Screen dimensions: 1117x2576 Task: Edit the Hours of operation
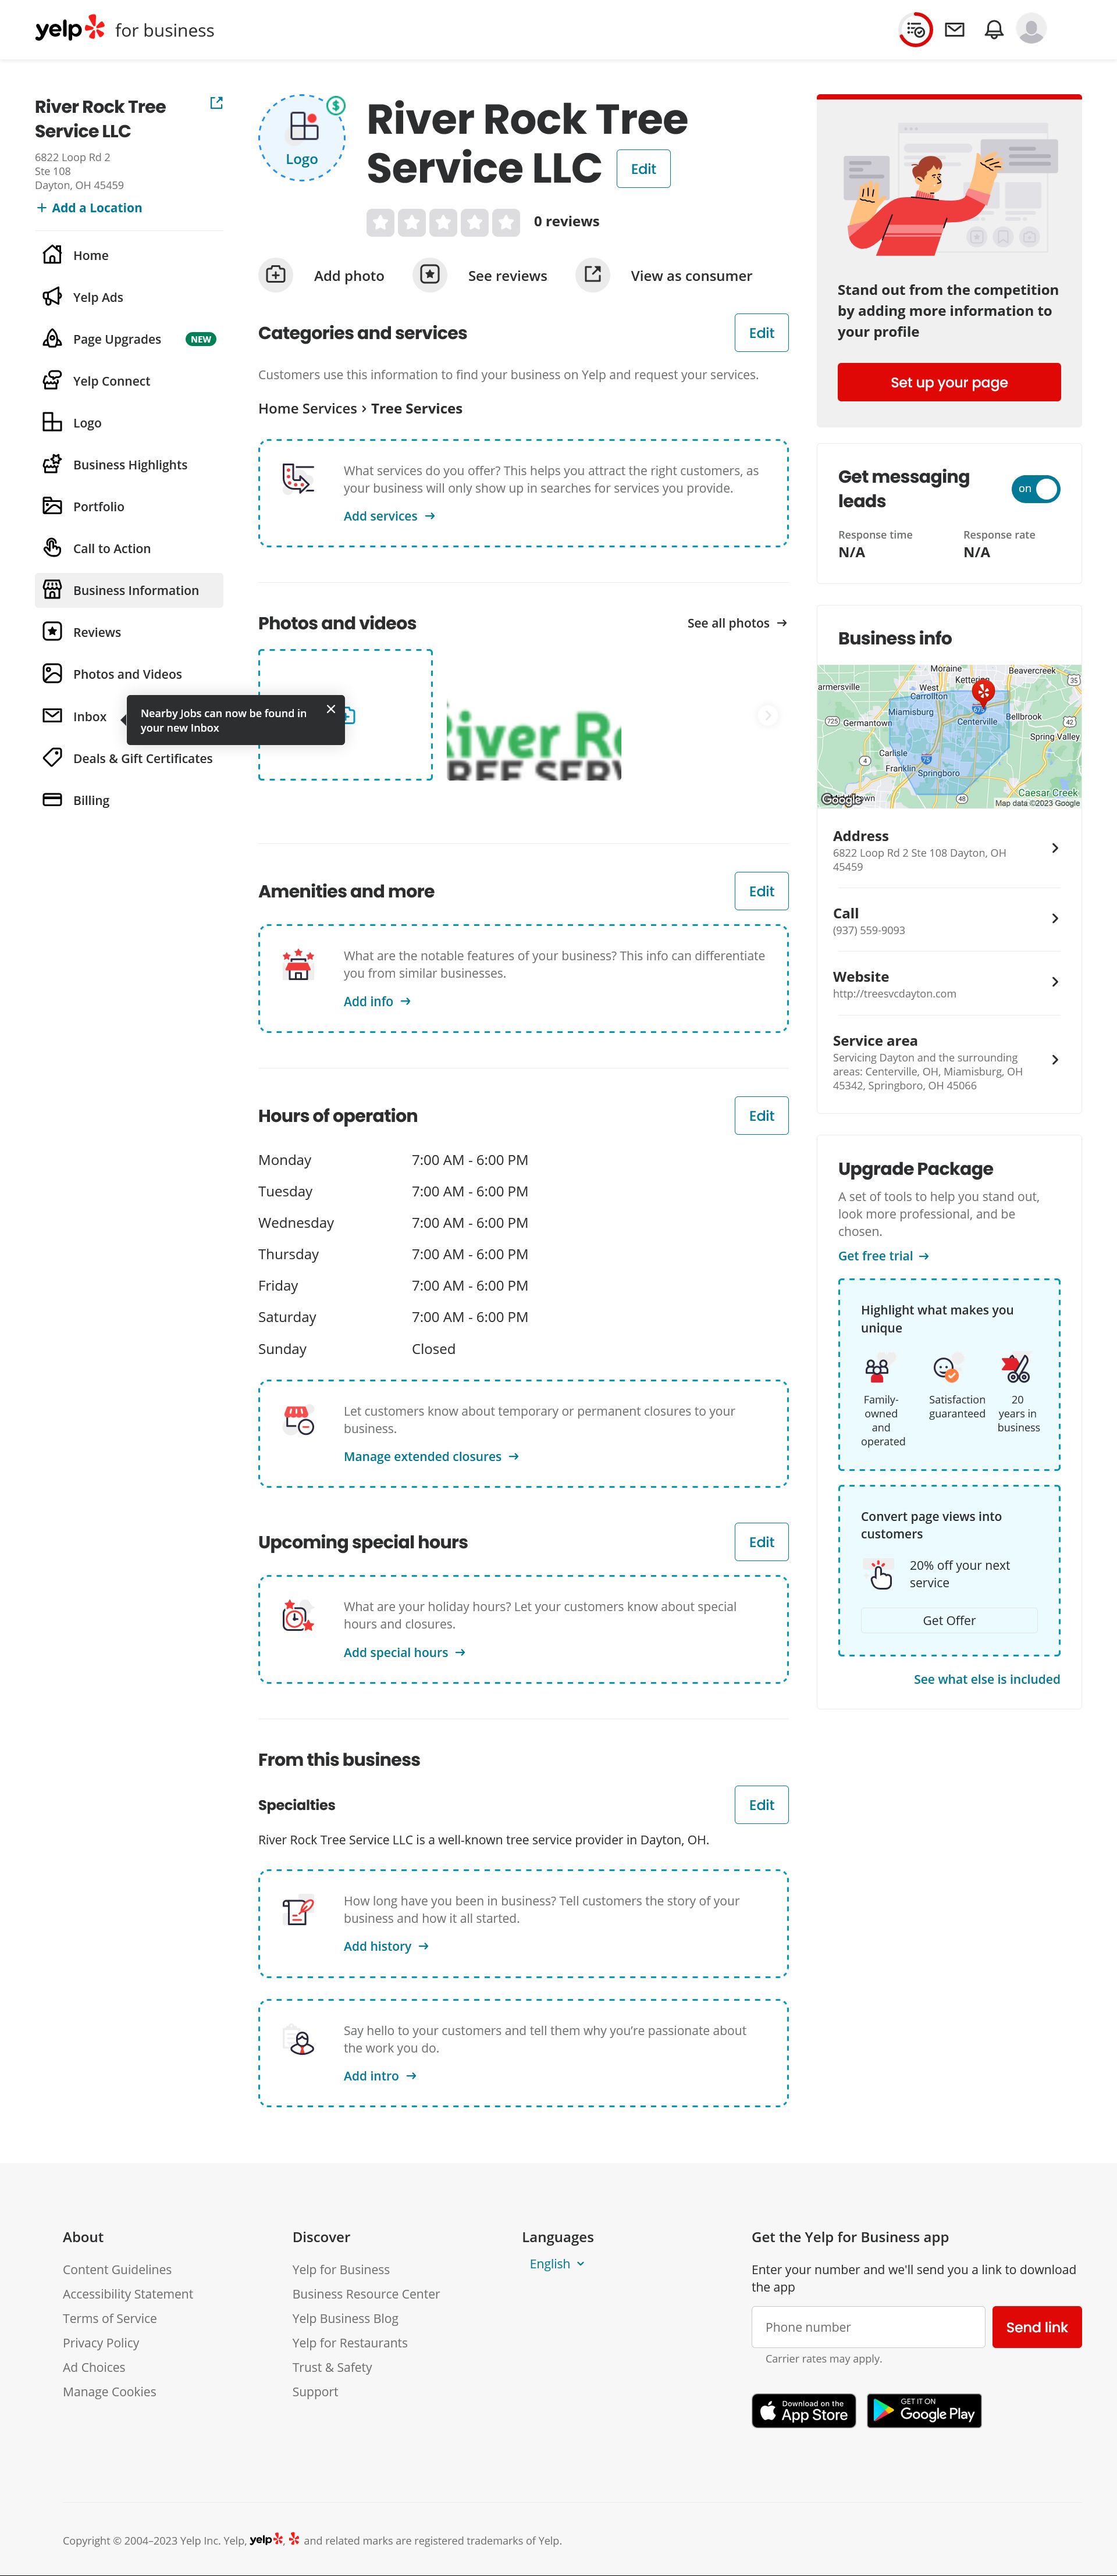(761, 1116)
